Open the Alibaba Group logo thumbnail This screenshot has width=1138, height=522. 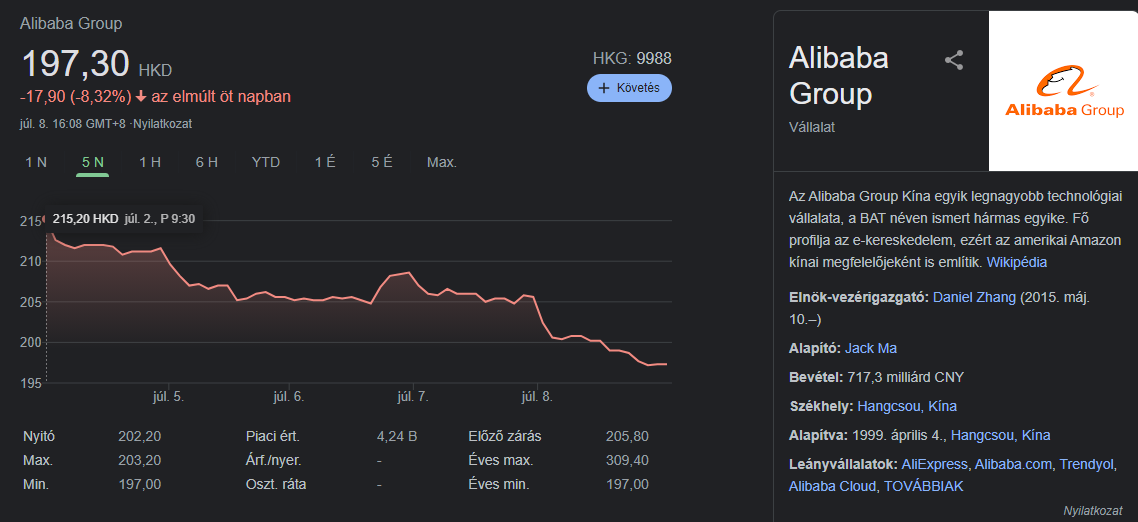pyautogui.click(x=1063, y=91)
